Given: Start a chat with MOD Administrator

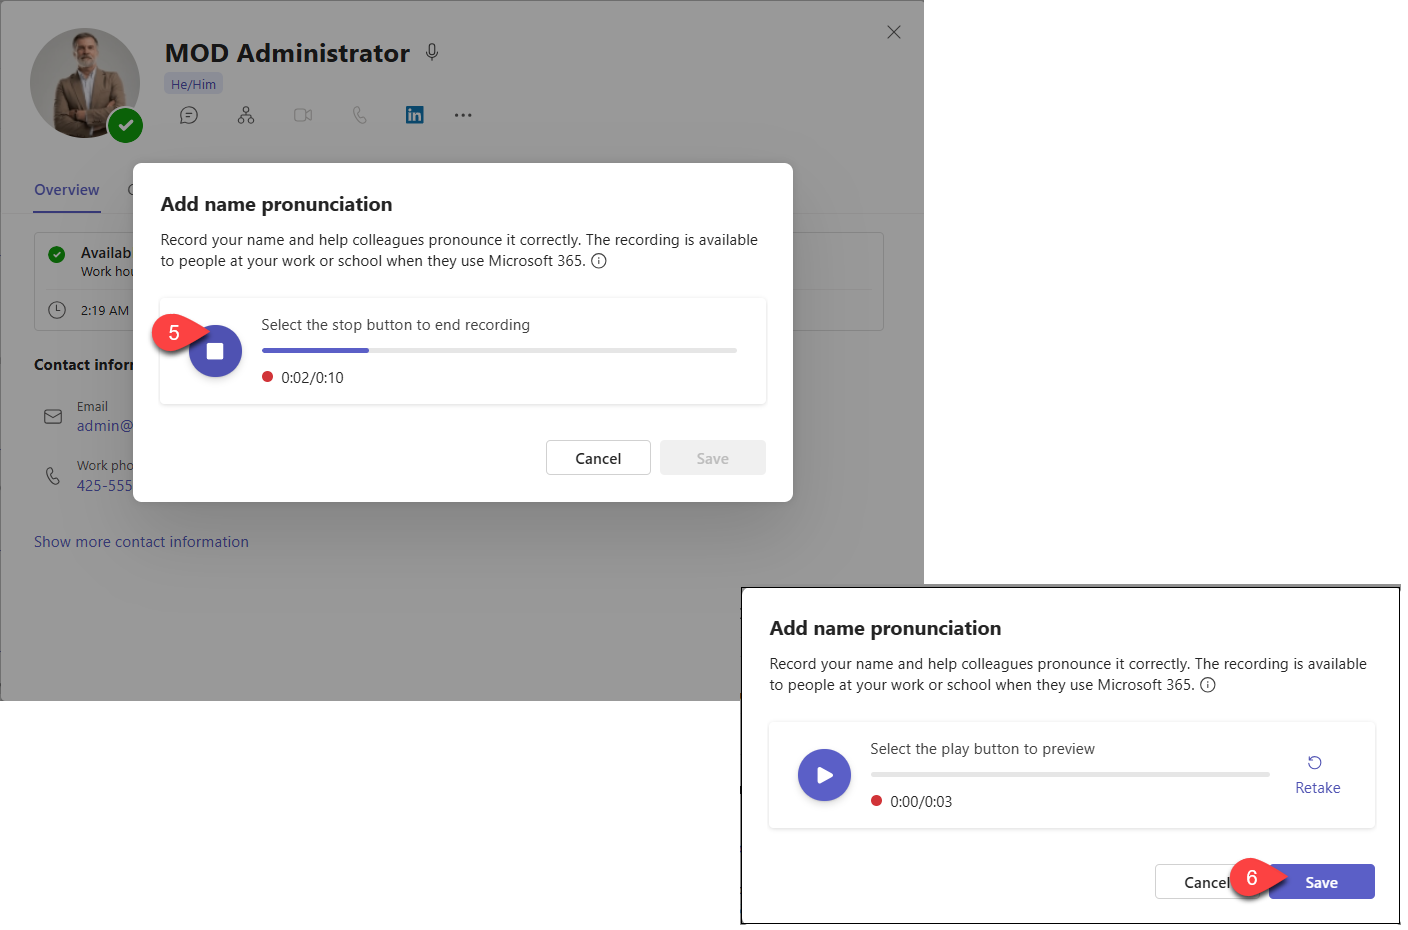Looking at the screenshot, I should click(189, 114).
